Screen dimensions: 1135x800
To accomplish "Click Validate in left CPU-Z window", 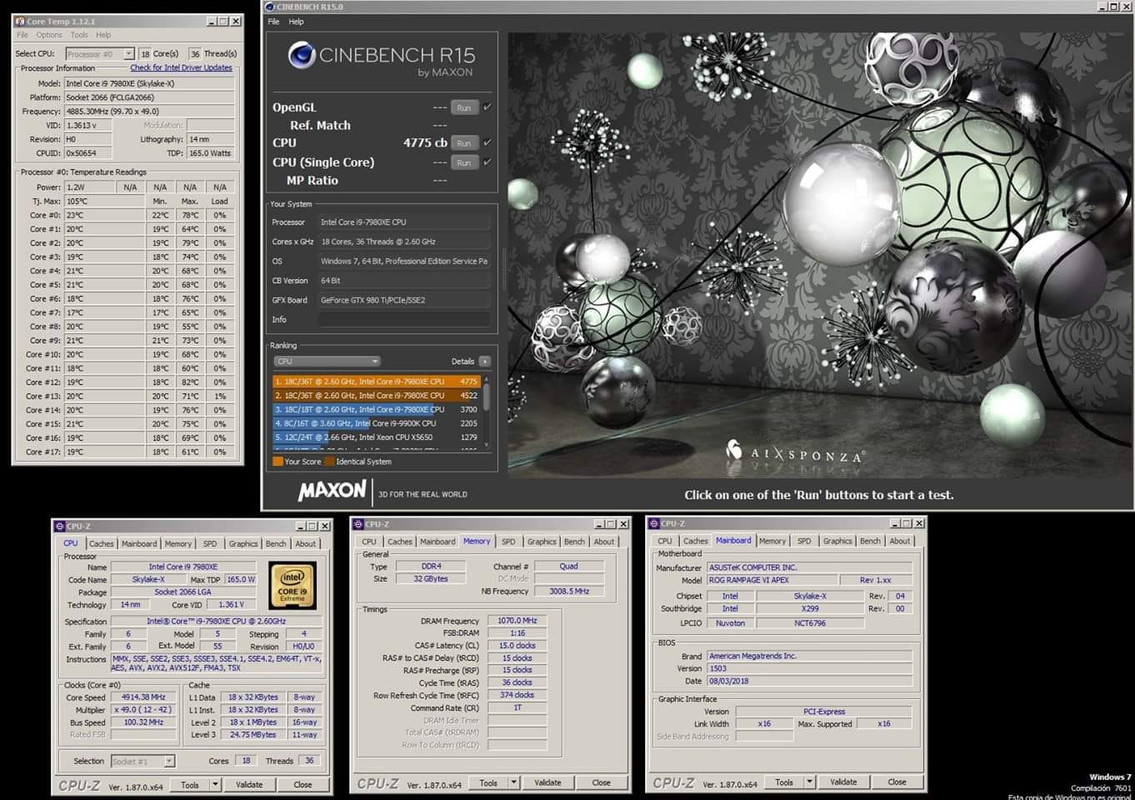I will [249, 785].
